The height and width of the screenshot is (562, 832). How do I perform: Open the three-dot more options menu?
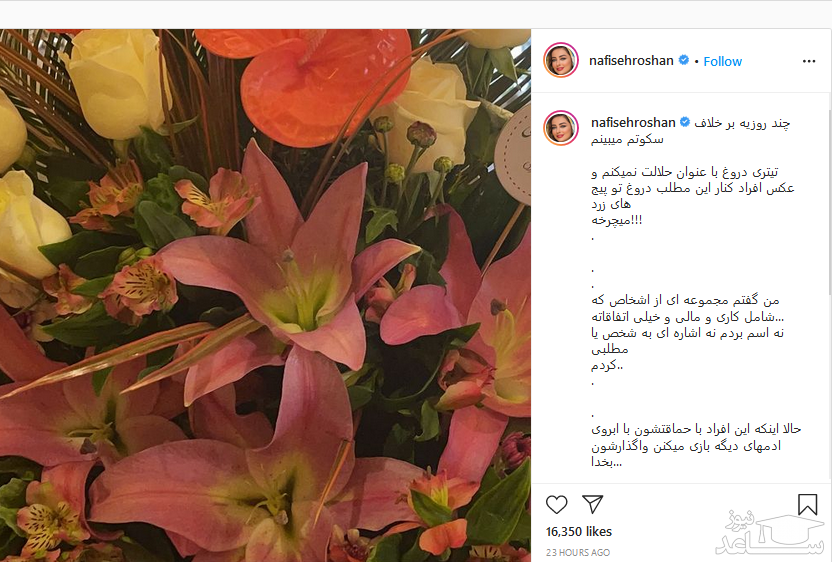click(809, 62)
